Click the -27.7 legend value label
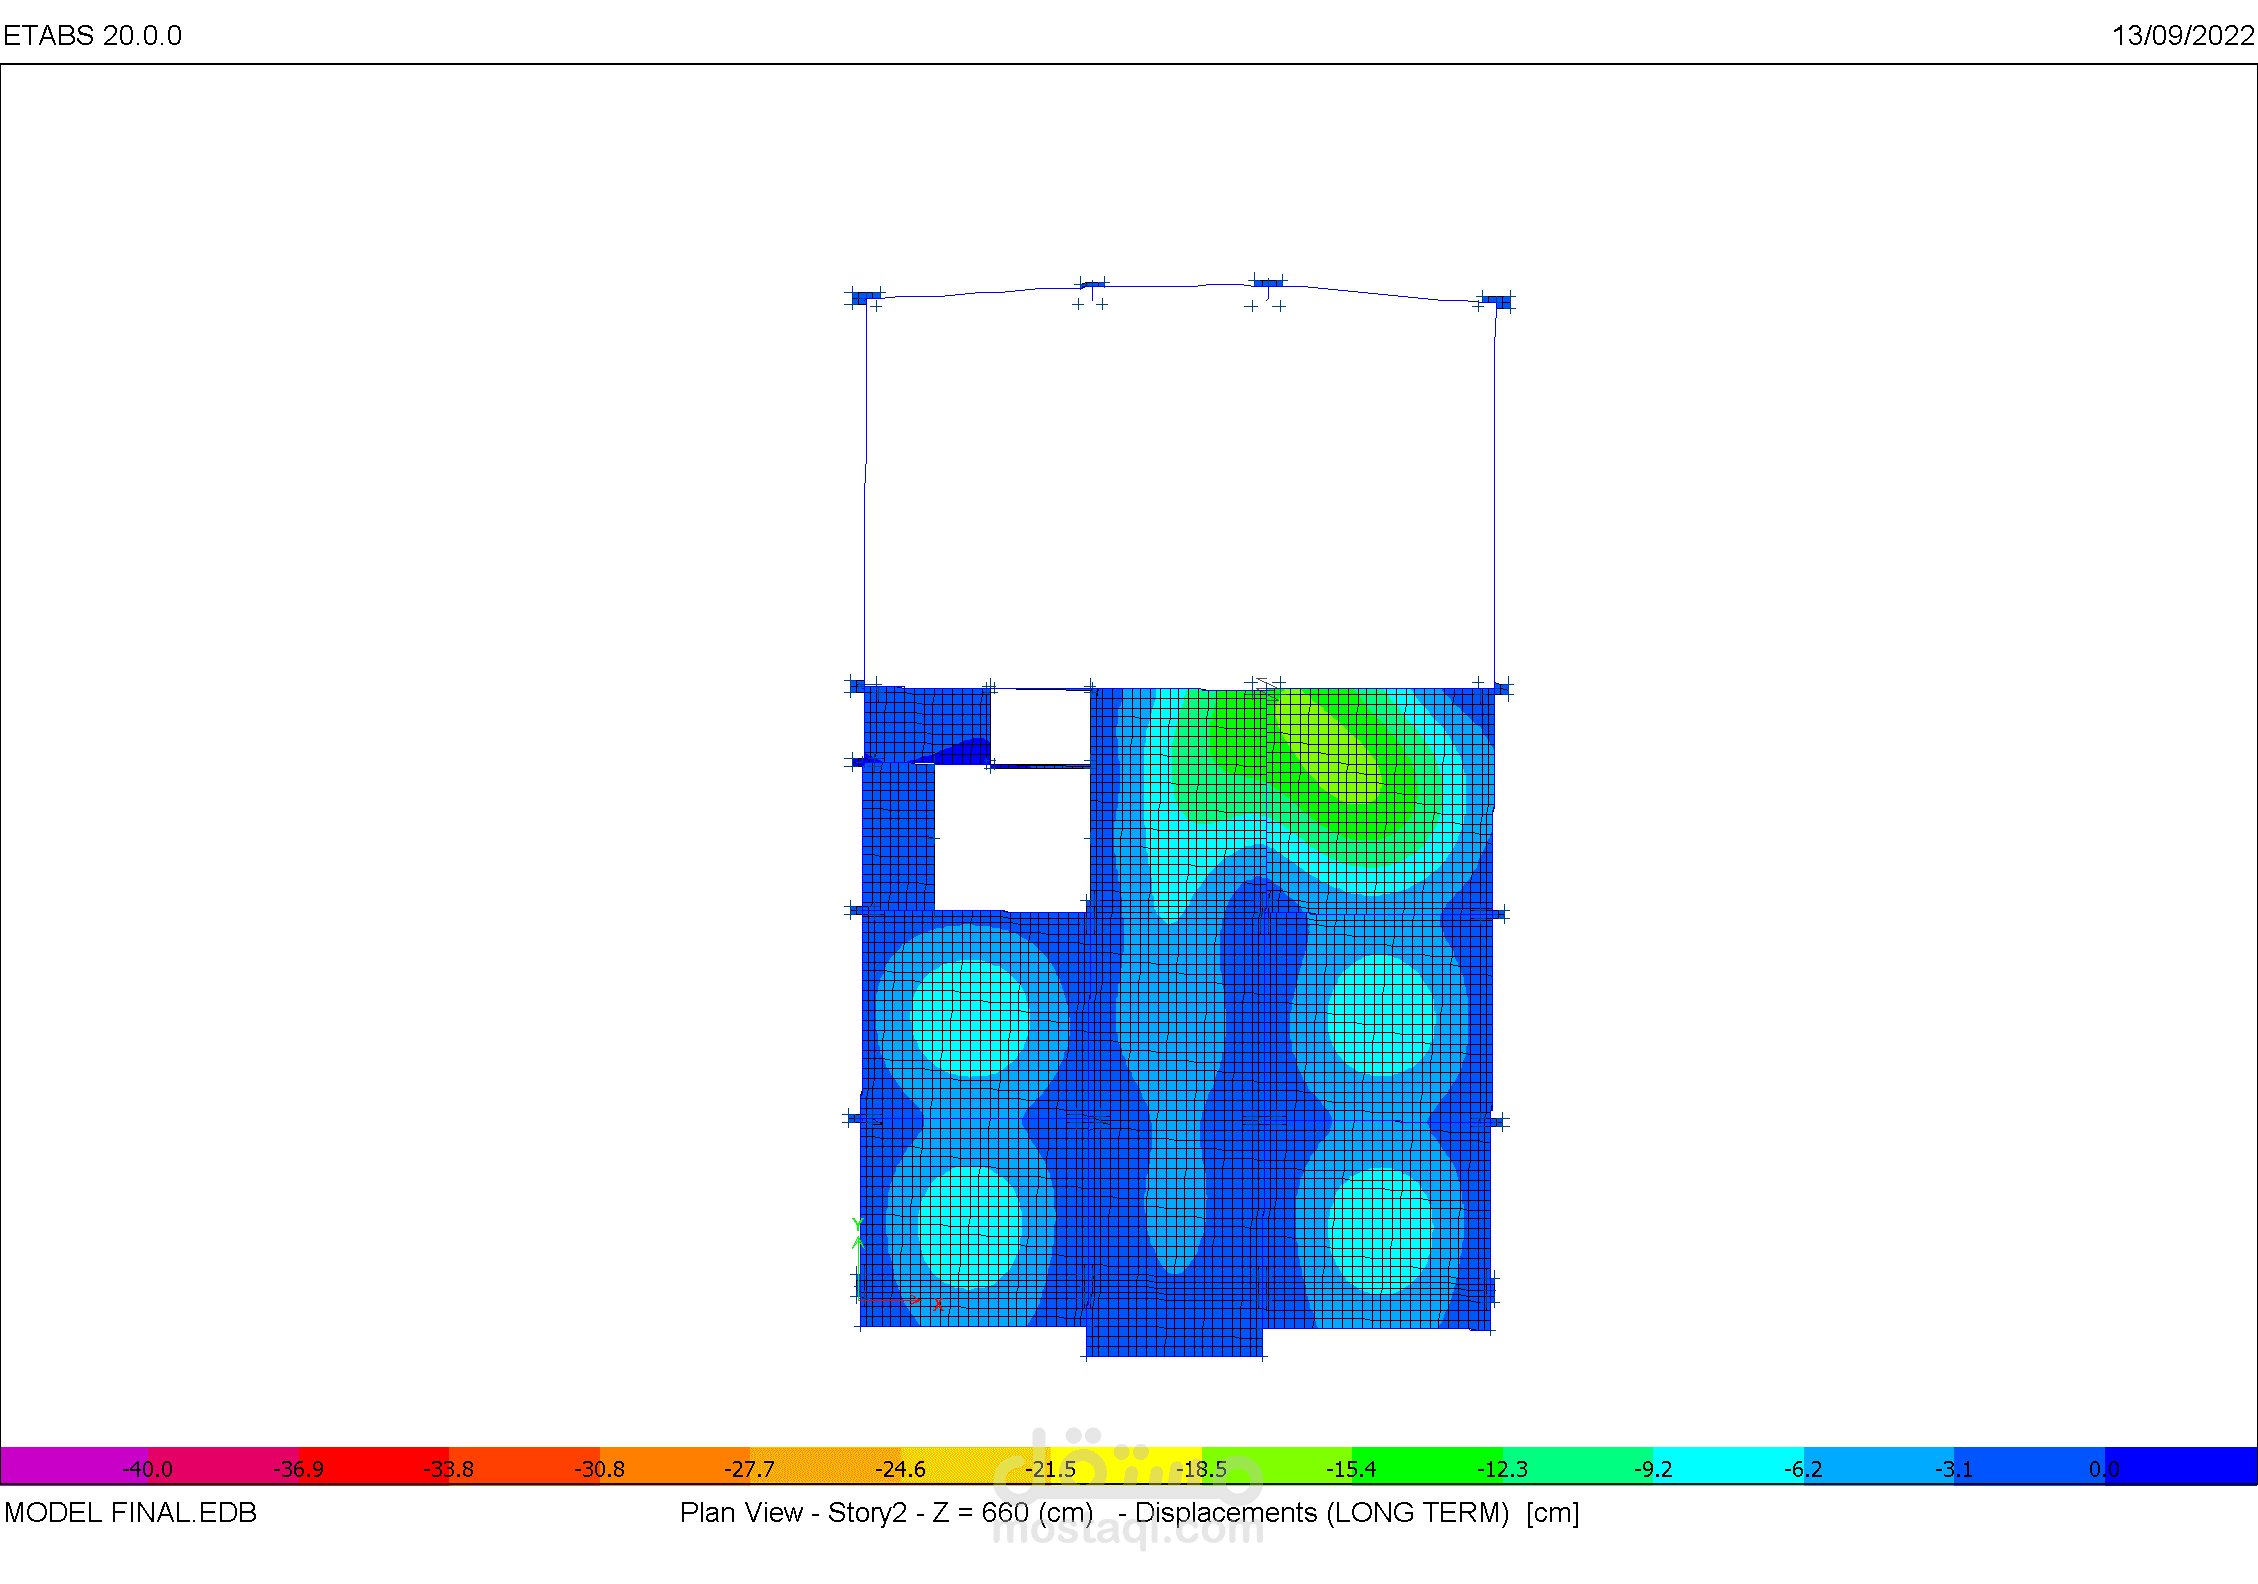The height and width of the screenshot is (1584, 2258). pos(749,1469)
